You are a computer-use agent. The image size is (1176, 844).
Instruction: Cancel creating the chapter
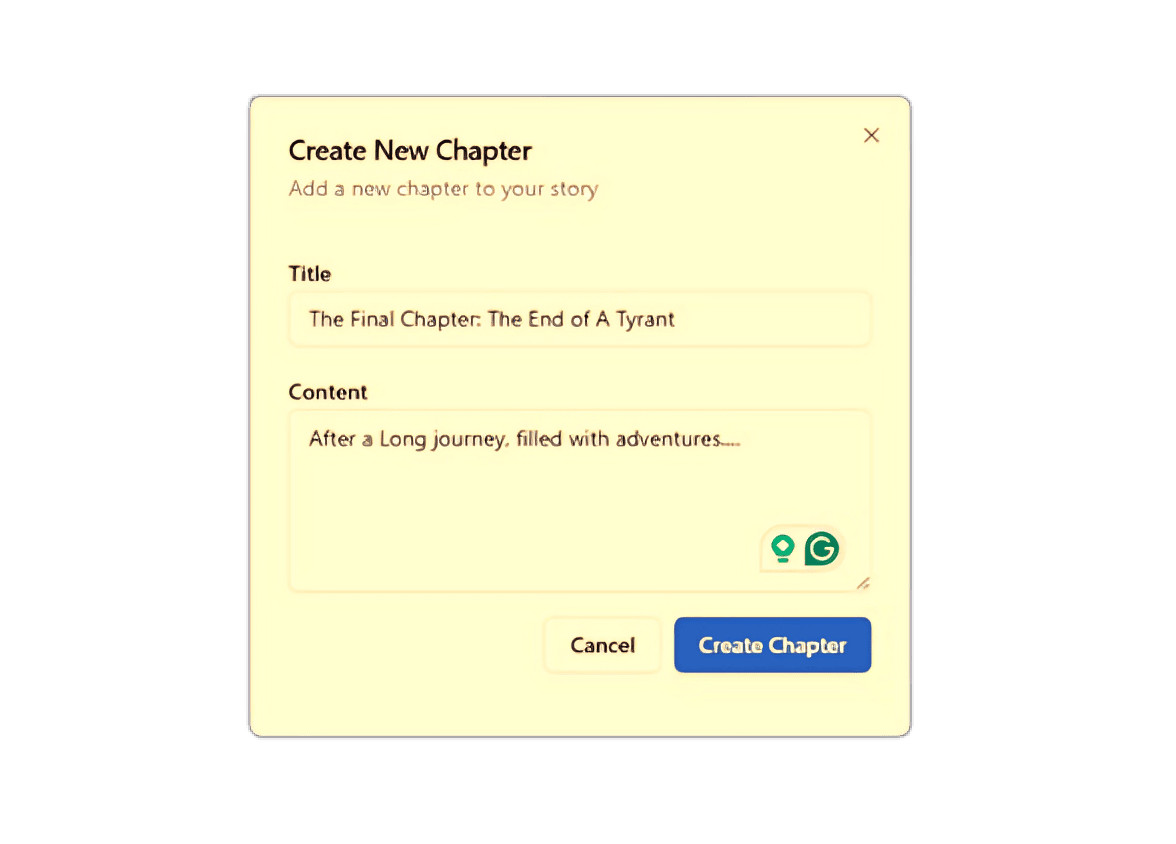click(x=602, y=645)
